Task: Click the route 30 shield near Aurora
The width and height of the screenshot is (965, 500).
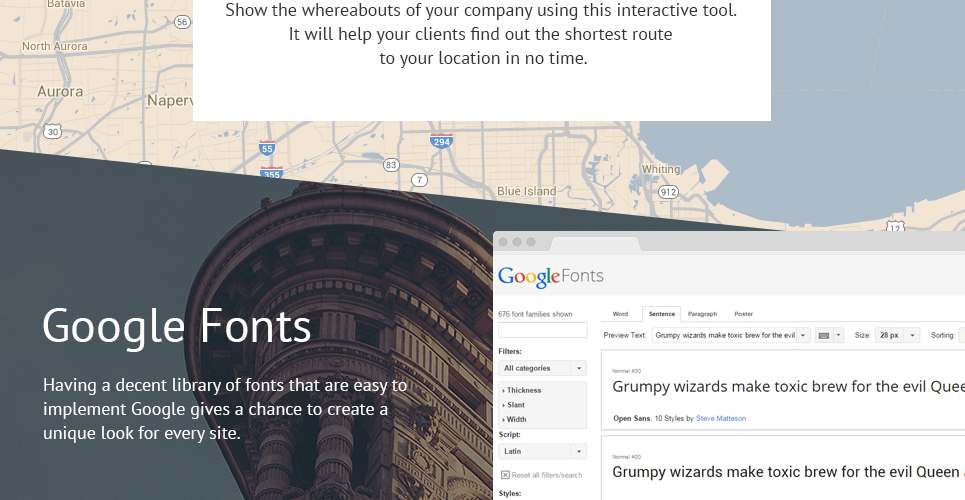Action: (53, 131)
